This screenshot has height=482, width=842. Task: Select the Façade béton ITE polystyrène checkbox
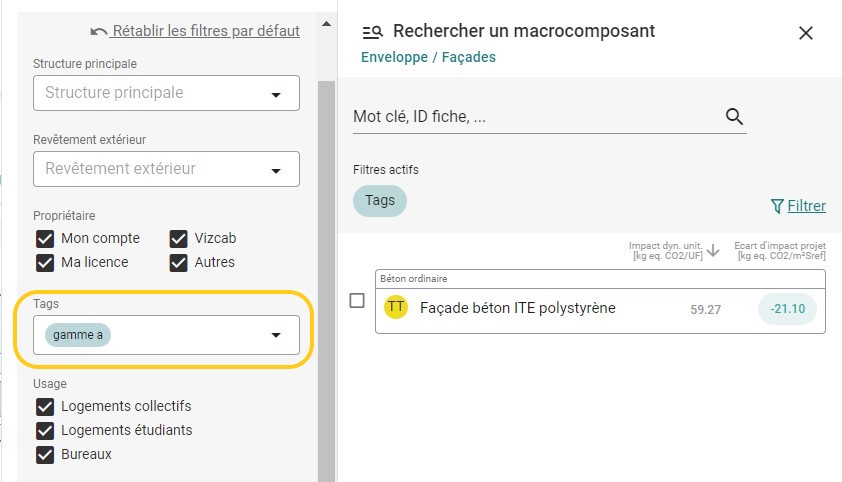357,301
